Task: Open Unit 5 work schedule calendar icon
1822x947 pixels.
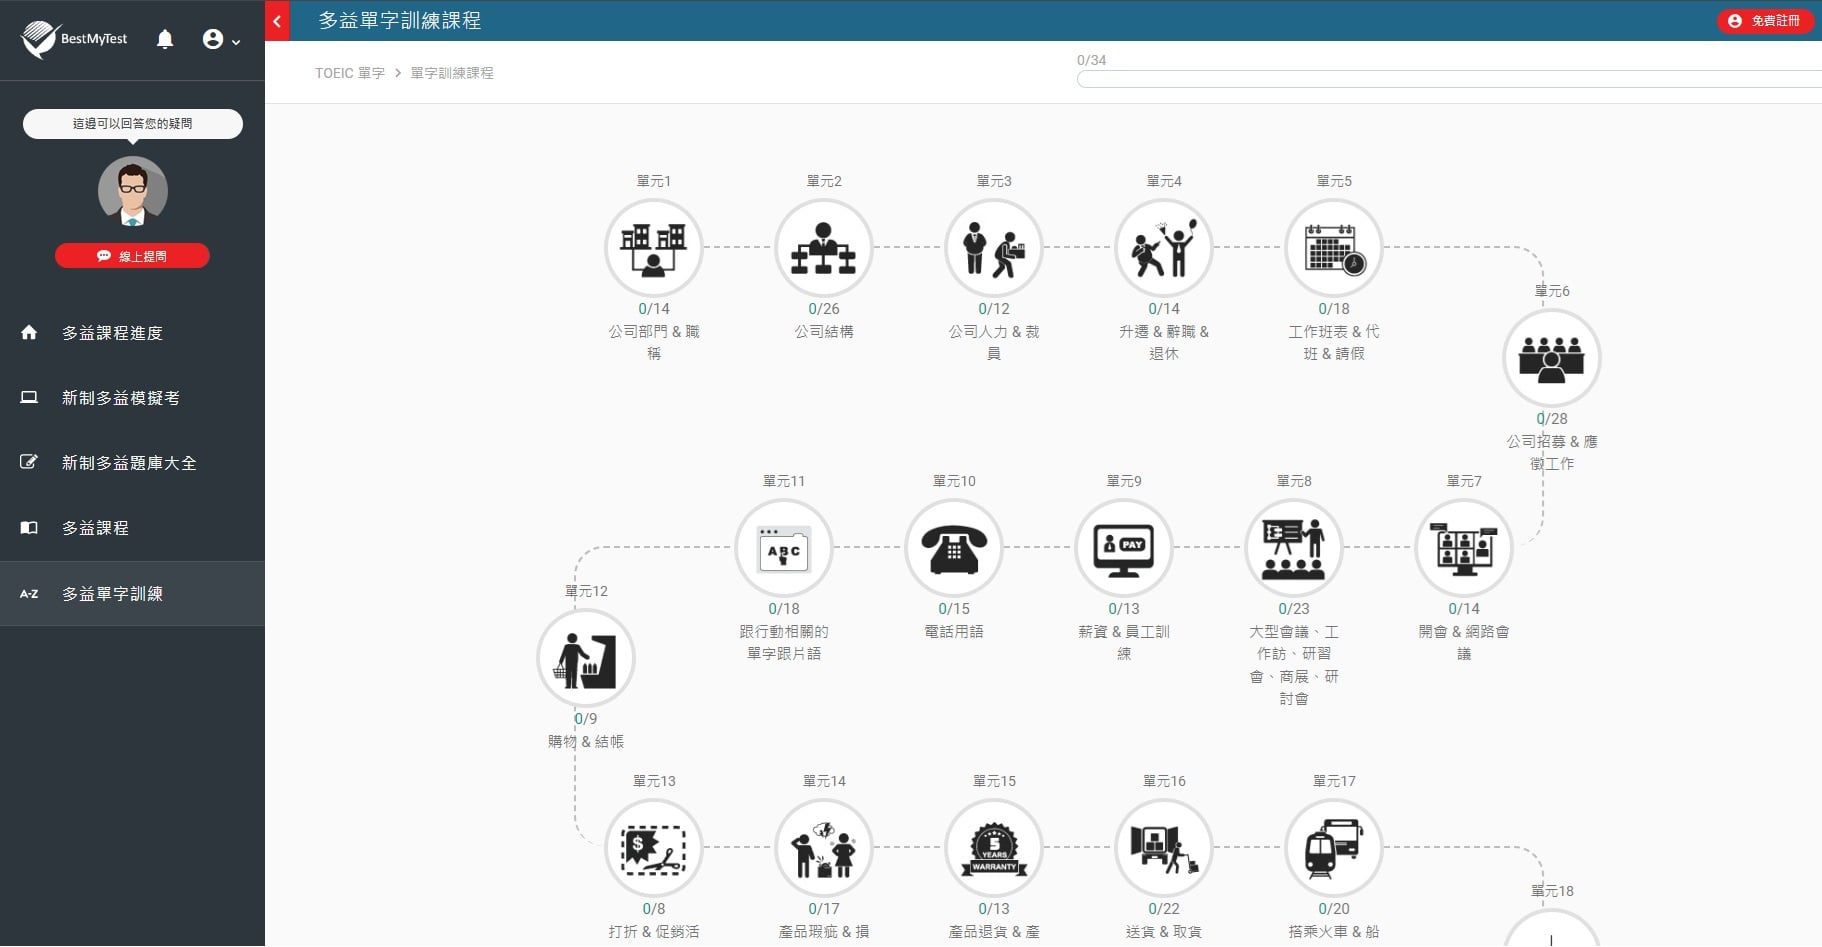Action: [x=1334, y=248]
